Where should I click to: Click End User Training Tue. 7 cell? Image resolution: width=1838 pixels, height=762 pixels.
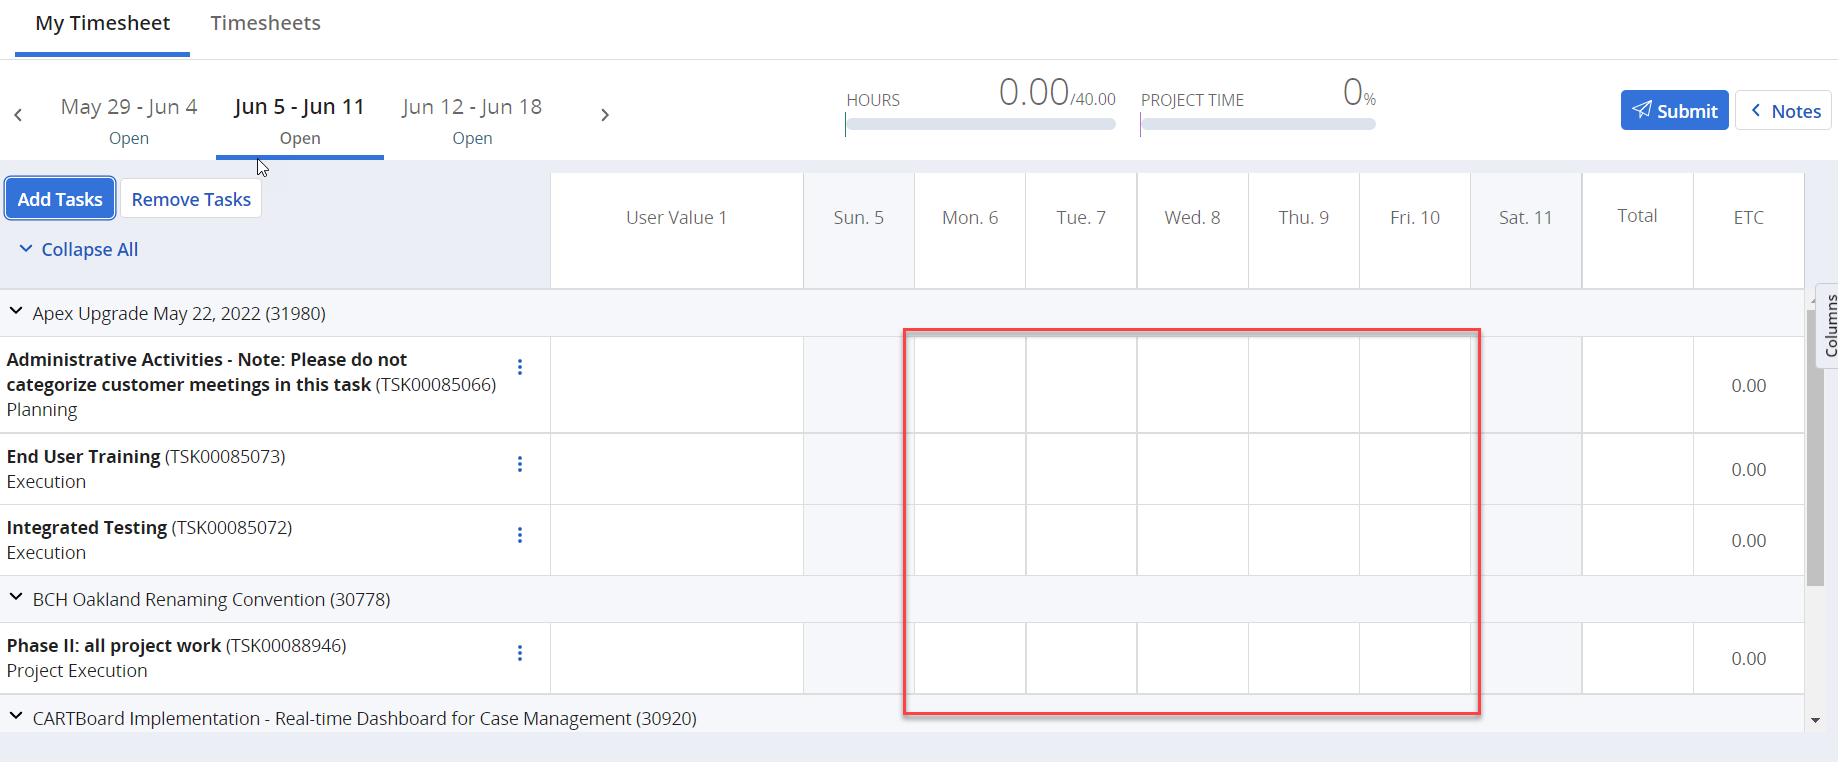(x=1081, y=469)
